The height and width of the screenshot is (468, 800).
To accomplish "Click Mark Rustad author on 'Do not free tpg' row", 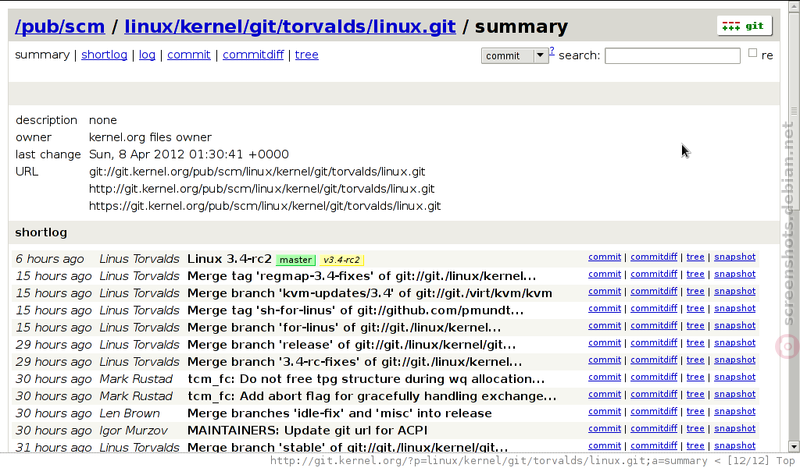I will [136, 379].
